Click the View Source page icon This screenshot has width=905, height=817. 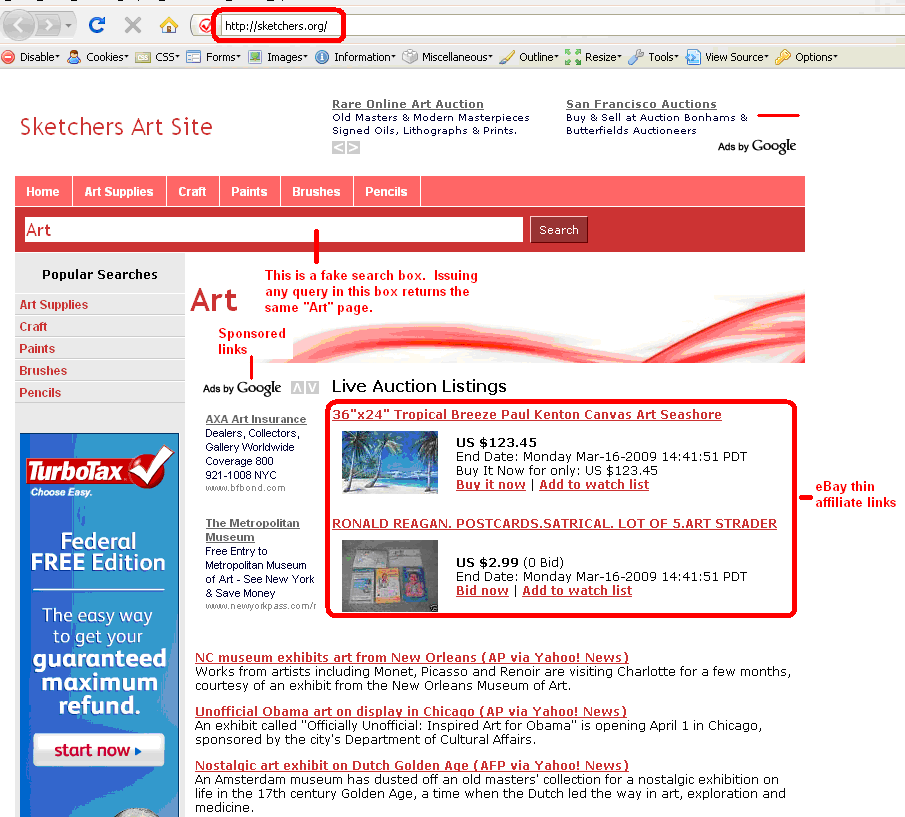693,57
